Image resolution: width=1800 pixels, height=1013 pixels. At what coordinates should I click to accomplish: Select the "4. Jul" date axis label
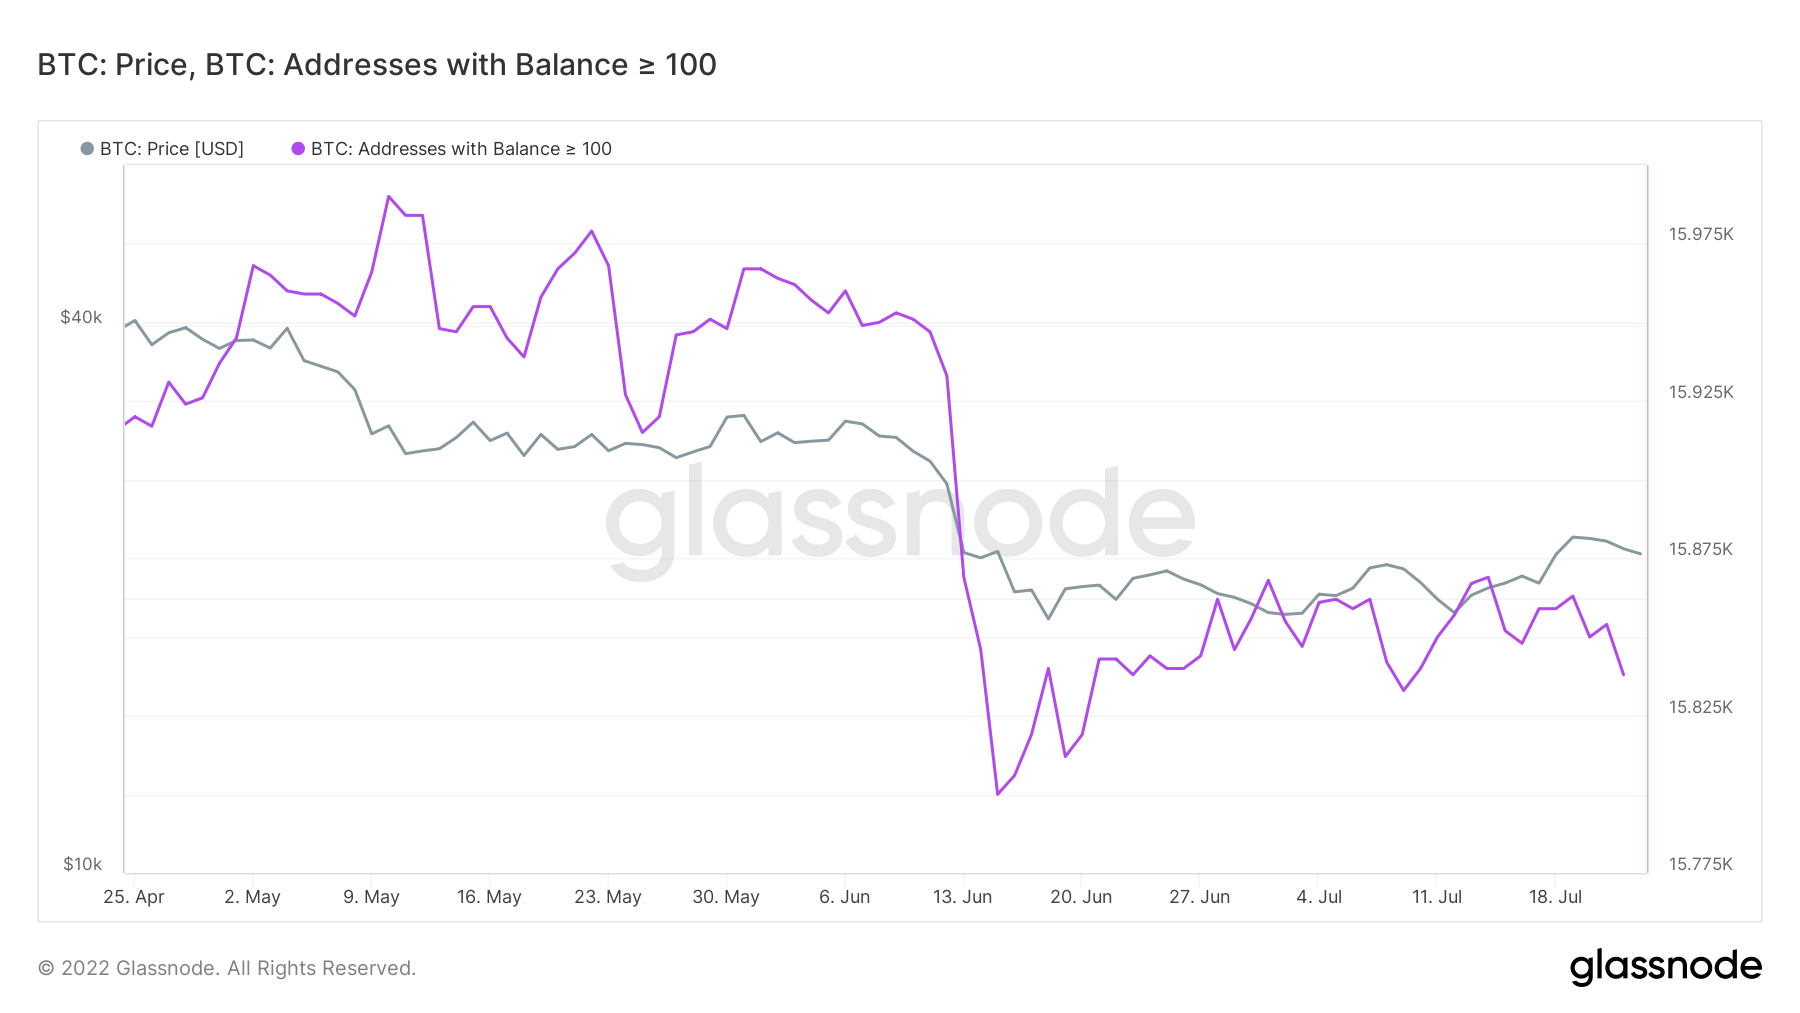tap(1319, 897)
